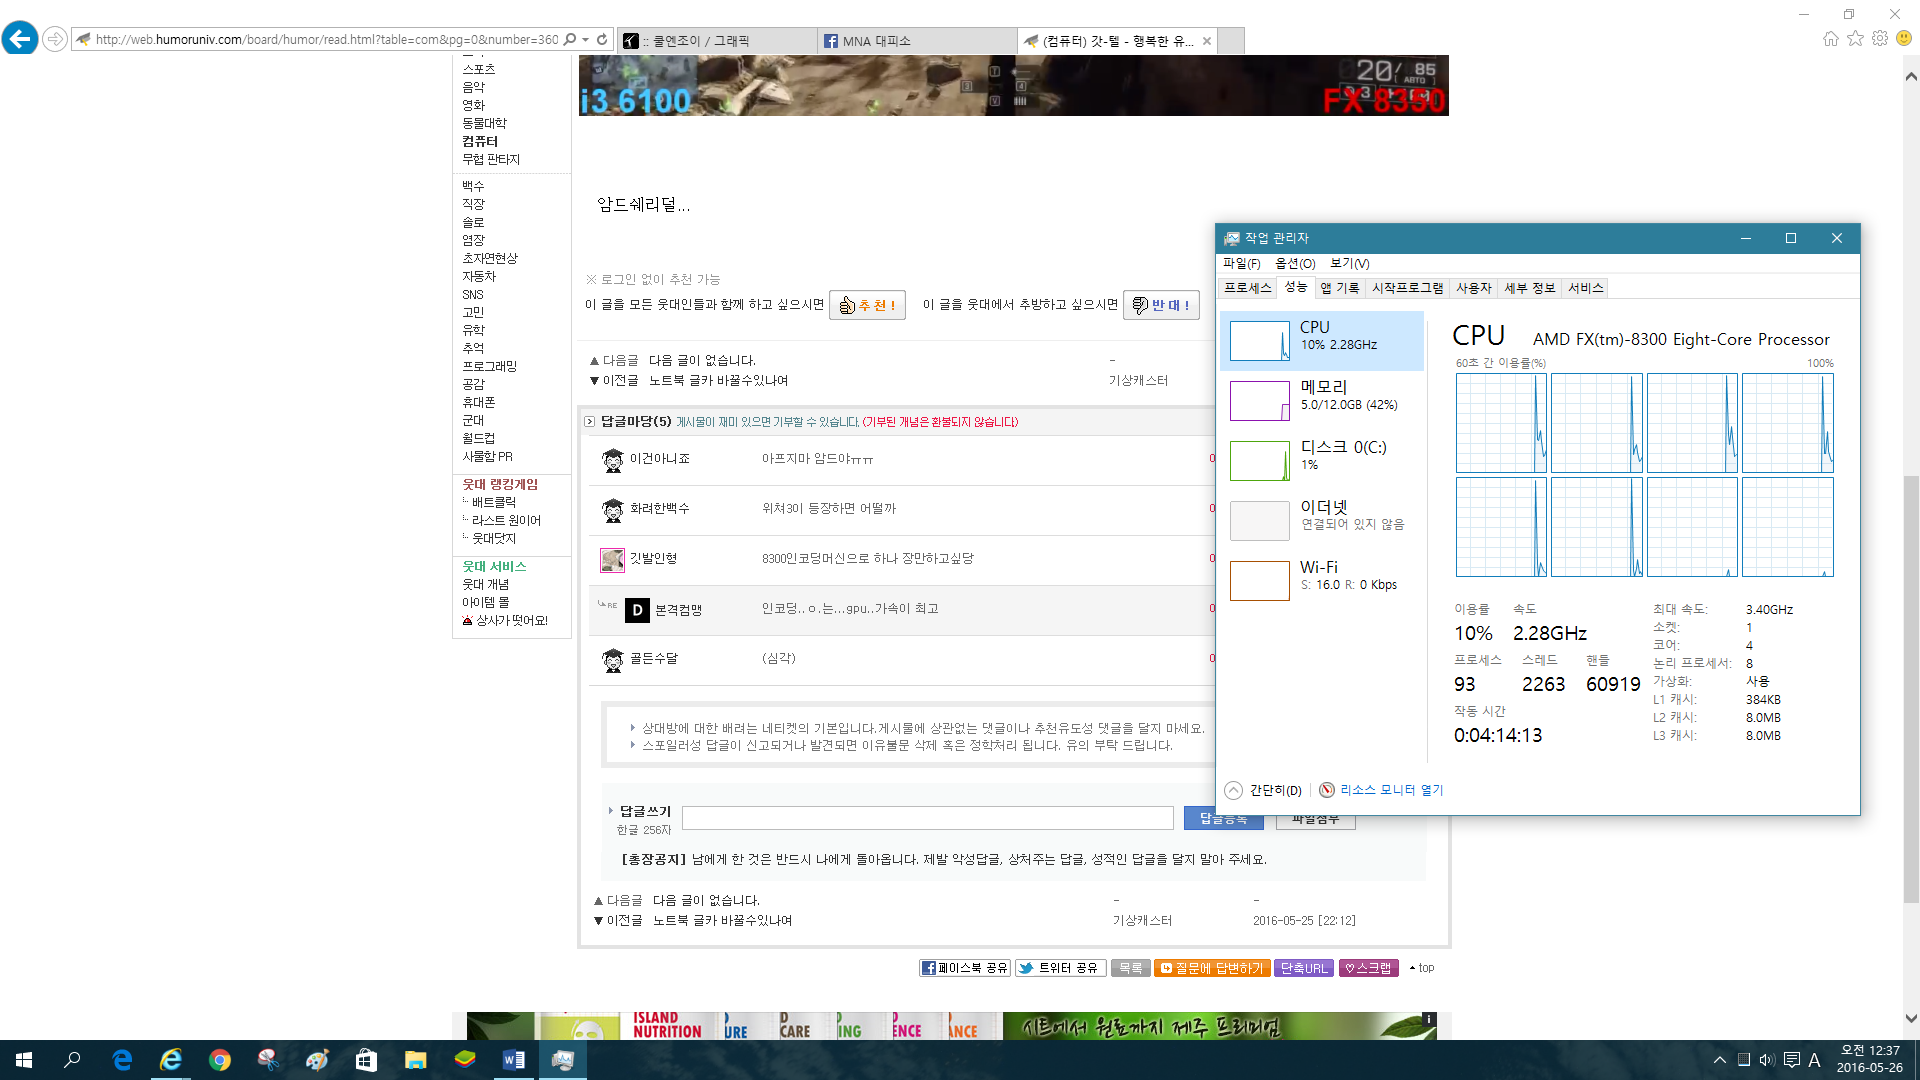Viewport: 1920px width, 1080px height.
Task: Open BlueStacks from the taskbar
Action: (x=465, y=1060)
